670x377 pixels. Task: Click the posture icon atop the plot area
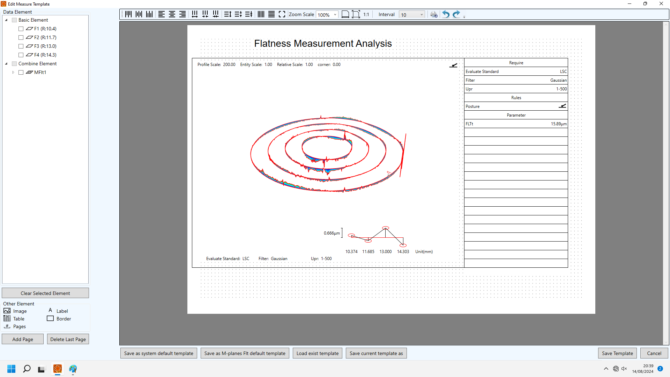point(453,65)
